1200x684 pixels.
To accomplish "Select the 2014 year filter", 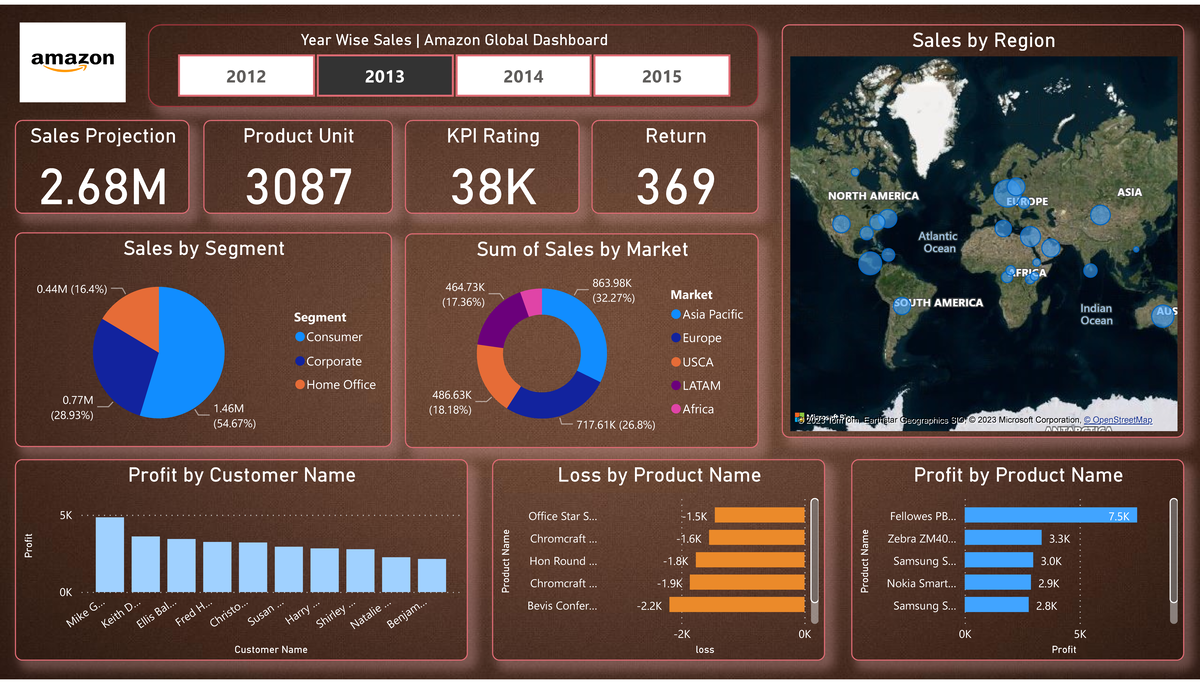I will tap(523, 76).
